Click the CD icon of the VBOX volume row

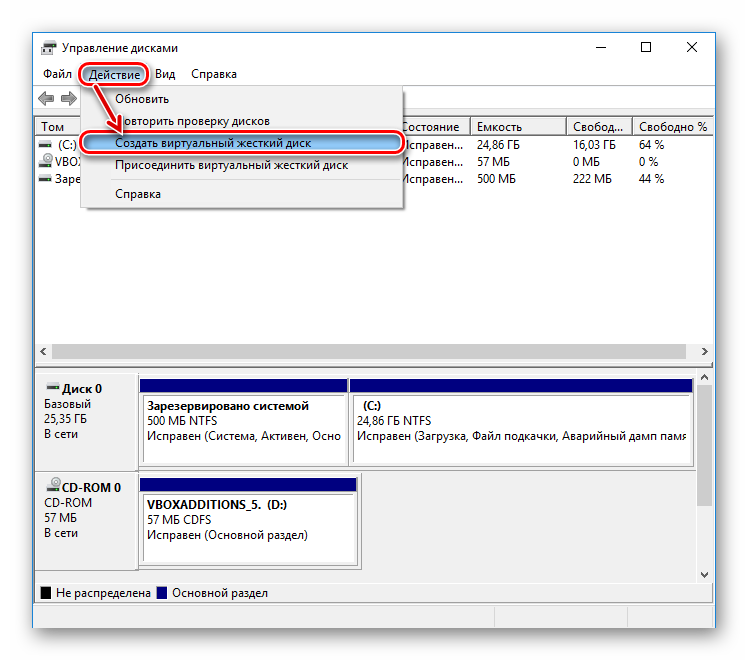tap(45, 161)
